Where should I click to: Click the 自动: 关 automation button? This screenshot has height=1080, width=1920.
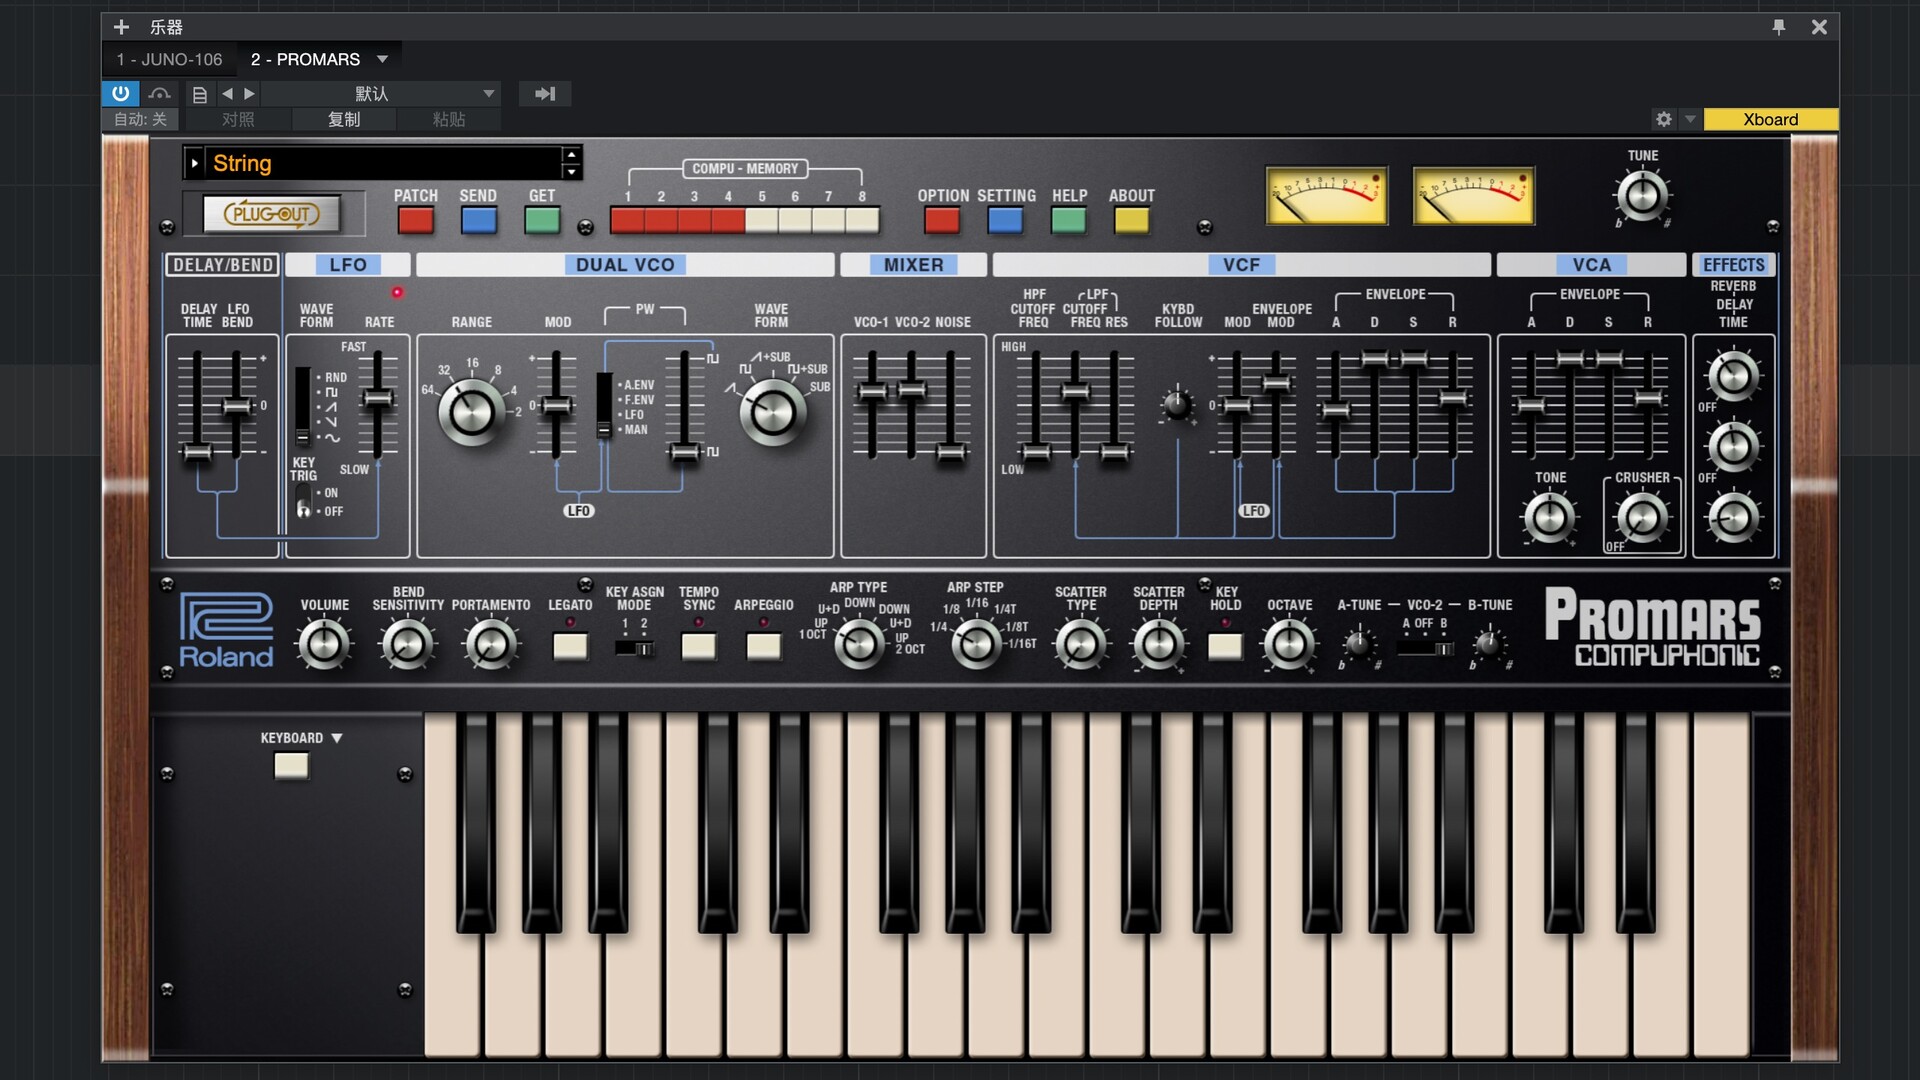[x=140, y=119]
